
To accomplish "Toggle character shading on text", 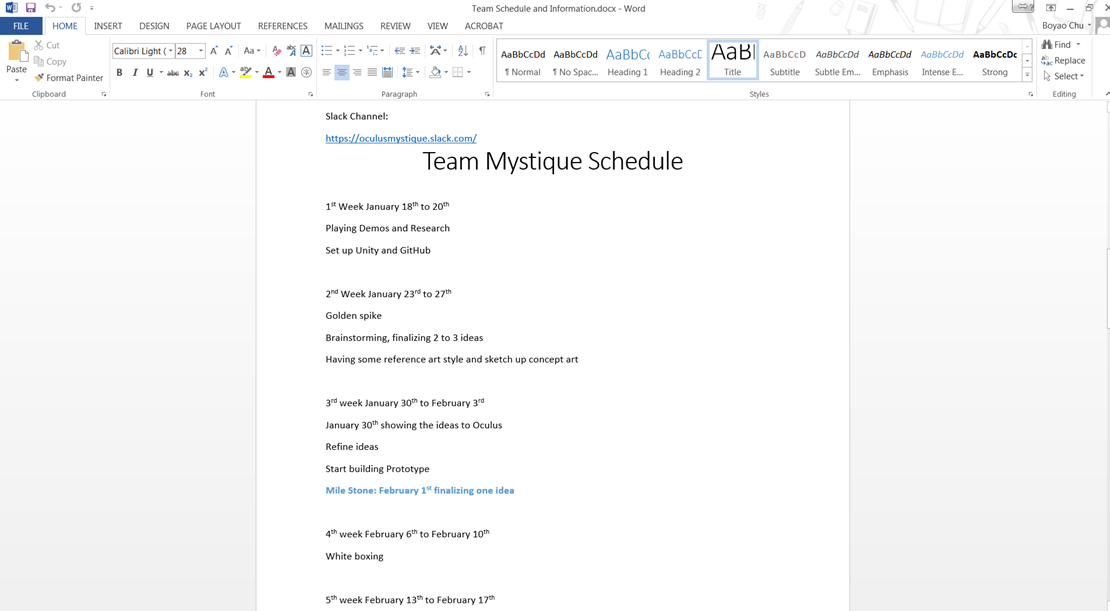I will (x=291, y=72).
